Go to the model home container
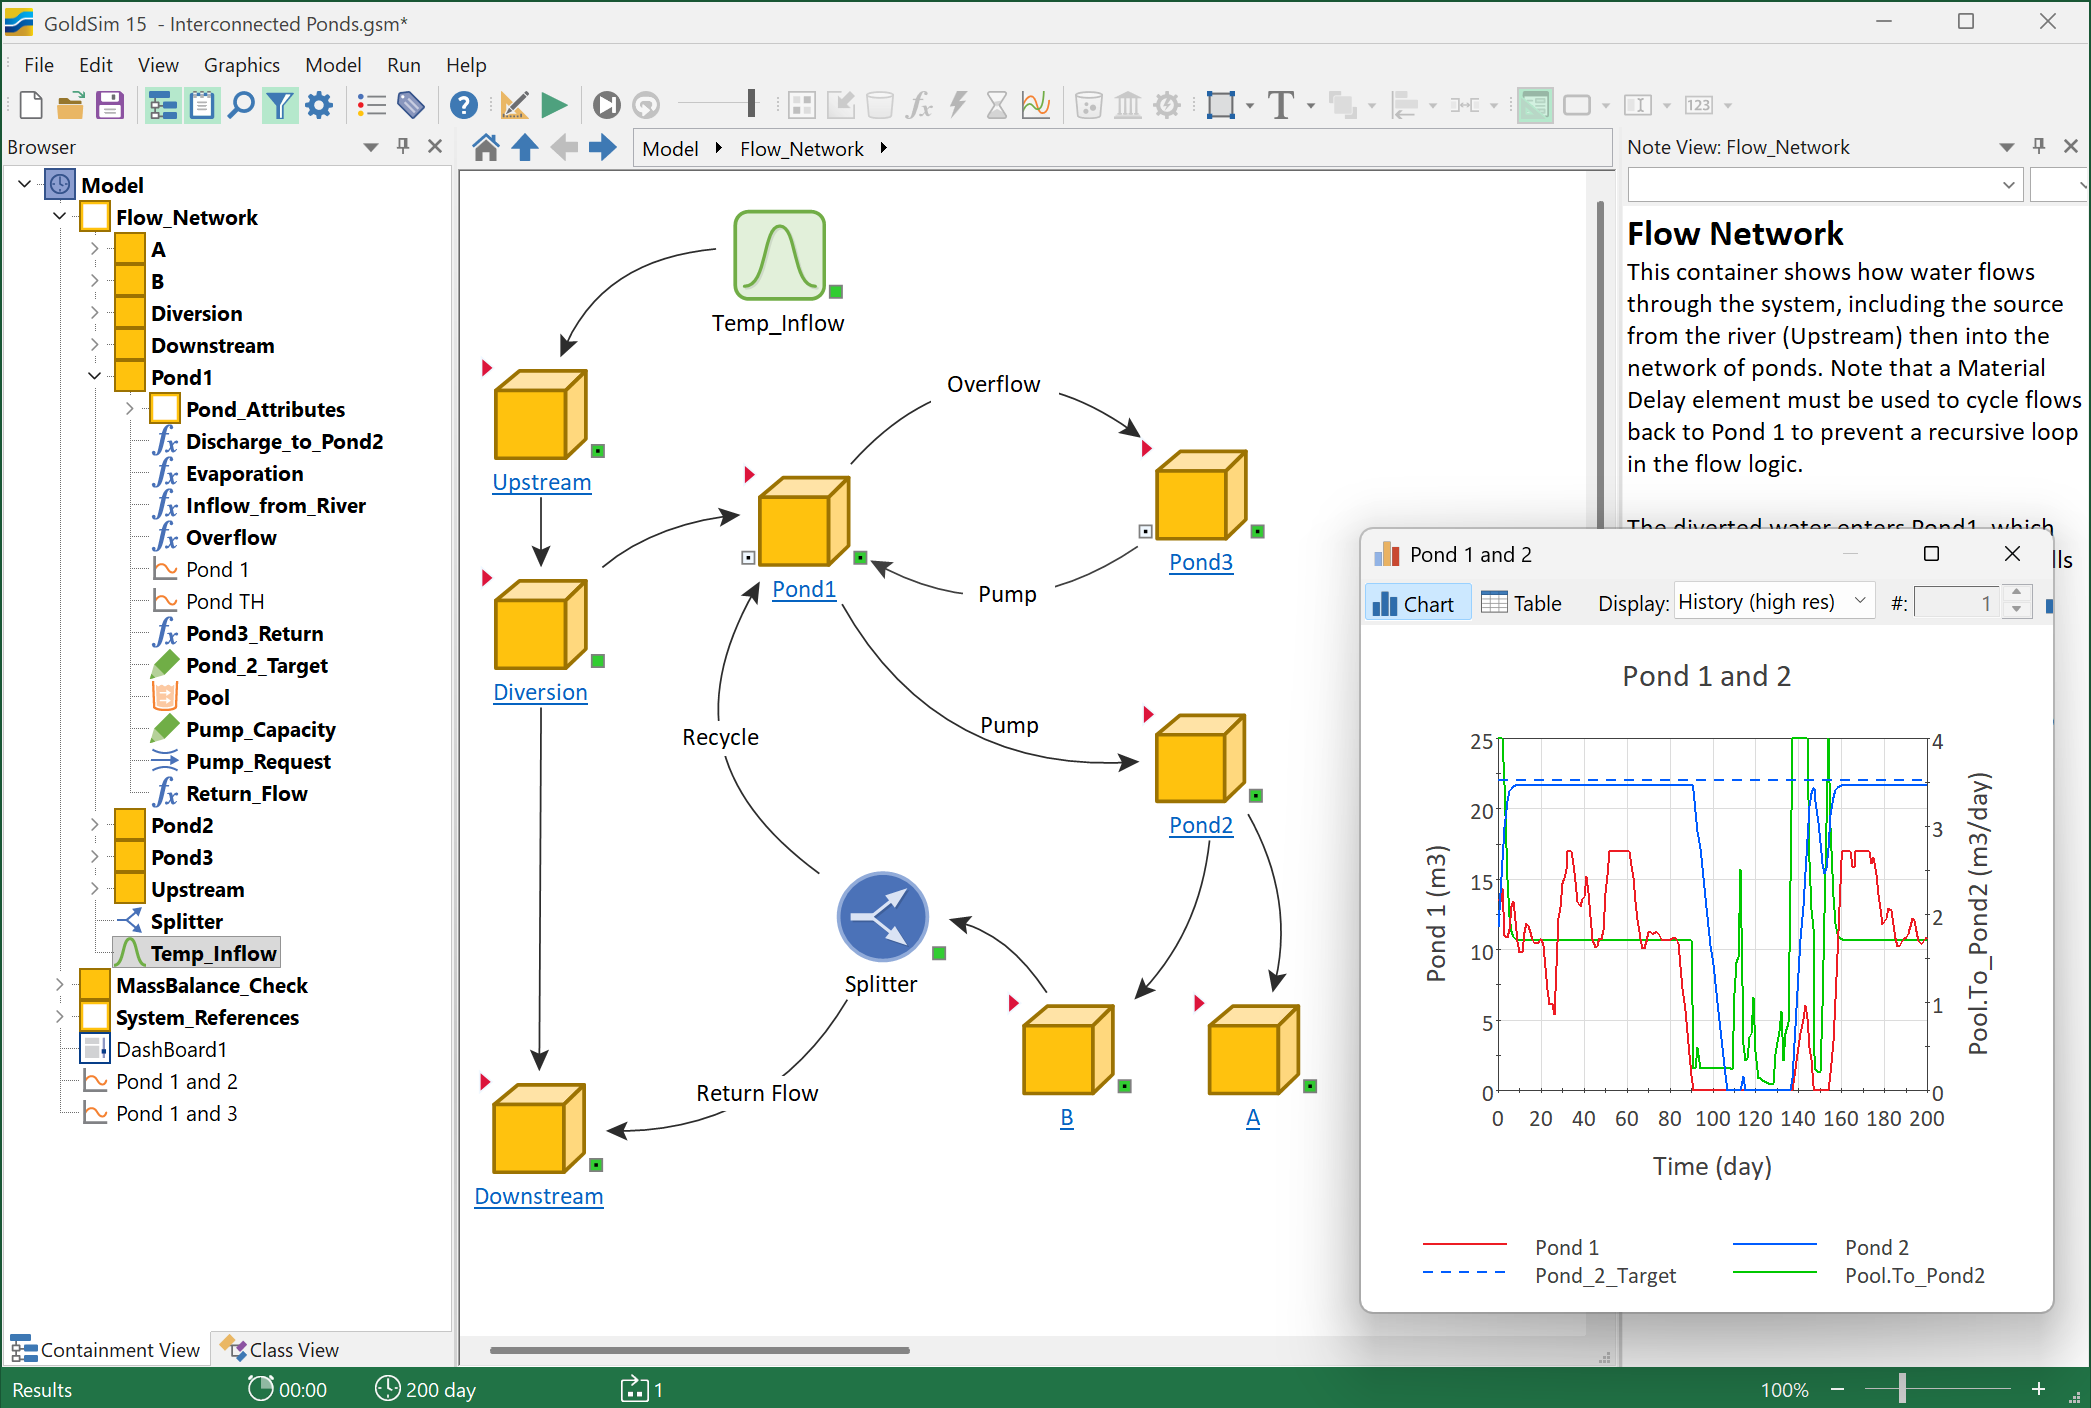The width and height of the screenshot is (2091, 1408). point(486,148)
